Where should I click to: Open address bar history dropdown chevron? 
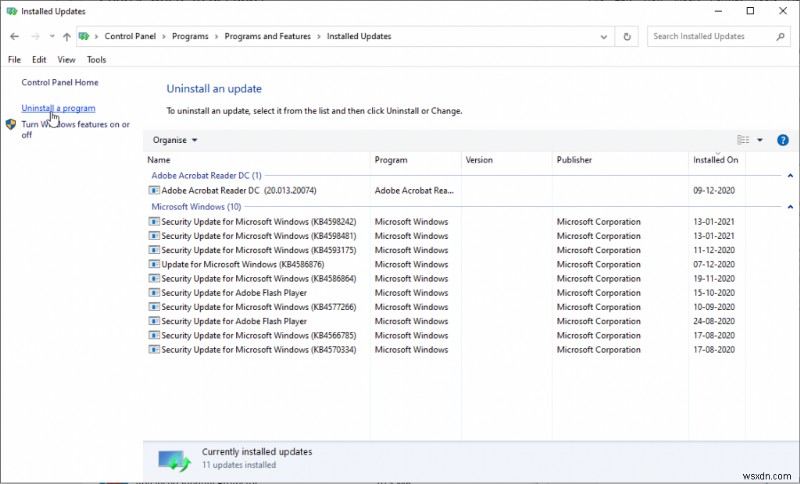coord(604,37)
